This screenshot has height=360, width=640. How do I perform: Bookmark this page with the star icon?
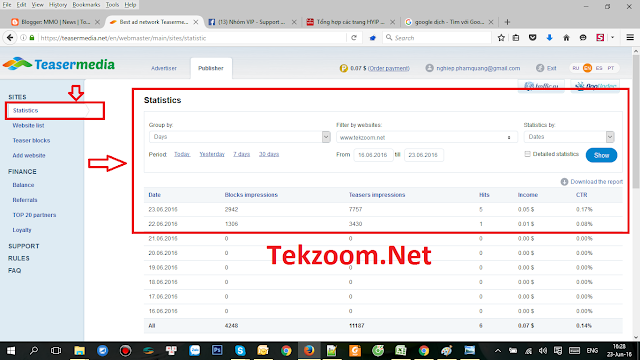tap(501, 38)
